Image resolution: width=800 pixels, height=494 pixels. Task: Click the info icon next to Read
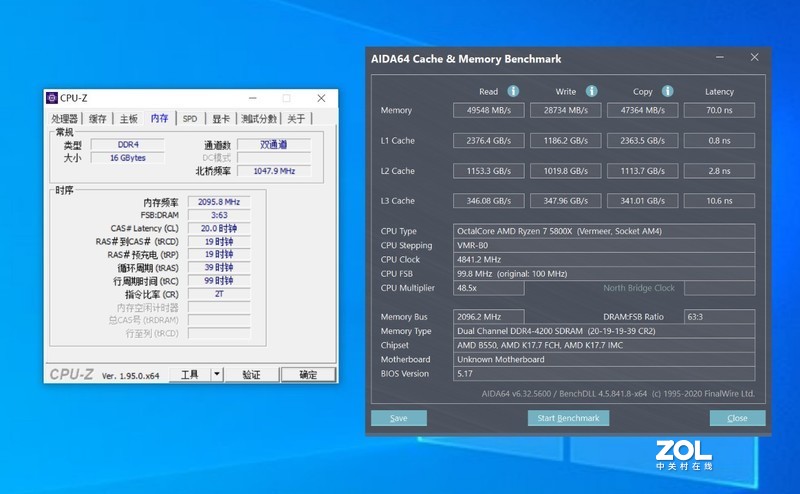513,91
